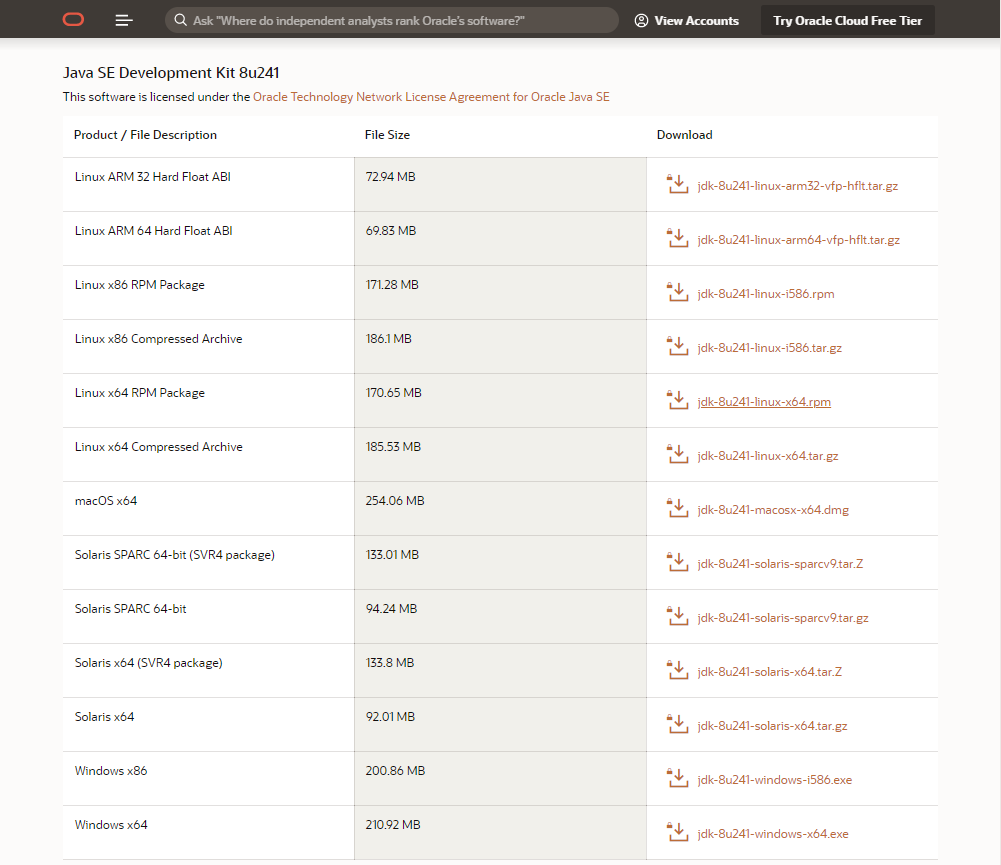Download jdk-8u241-solaris-sparcv9.tar.Z link
The image size is (1001, 865).
[x=780, y=564]
